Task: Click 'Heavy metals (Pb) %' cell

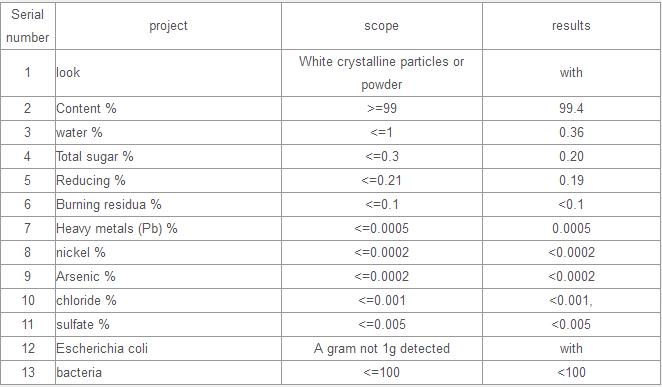Action: (x=168, y=229)
